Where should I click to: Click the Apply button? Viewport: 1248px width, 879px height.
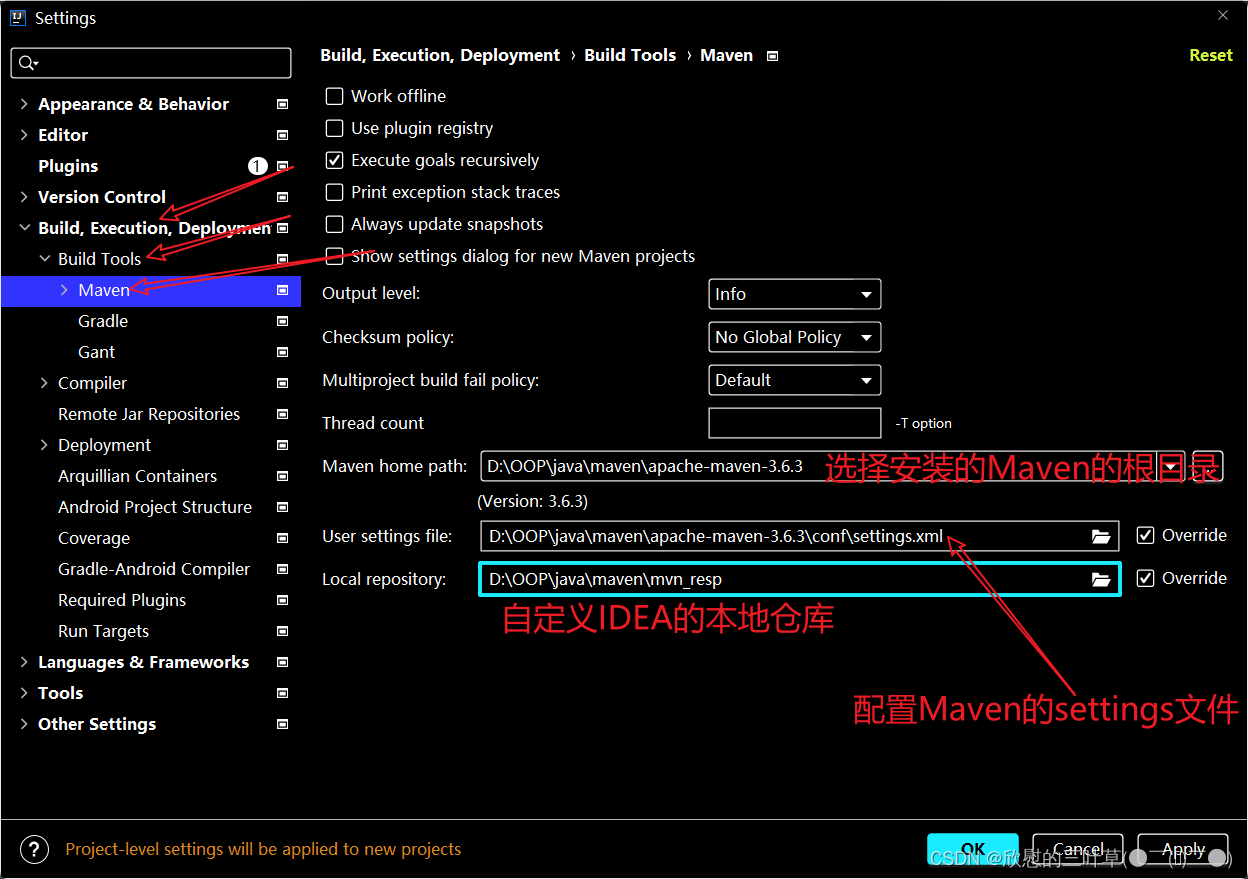1183,849
